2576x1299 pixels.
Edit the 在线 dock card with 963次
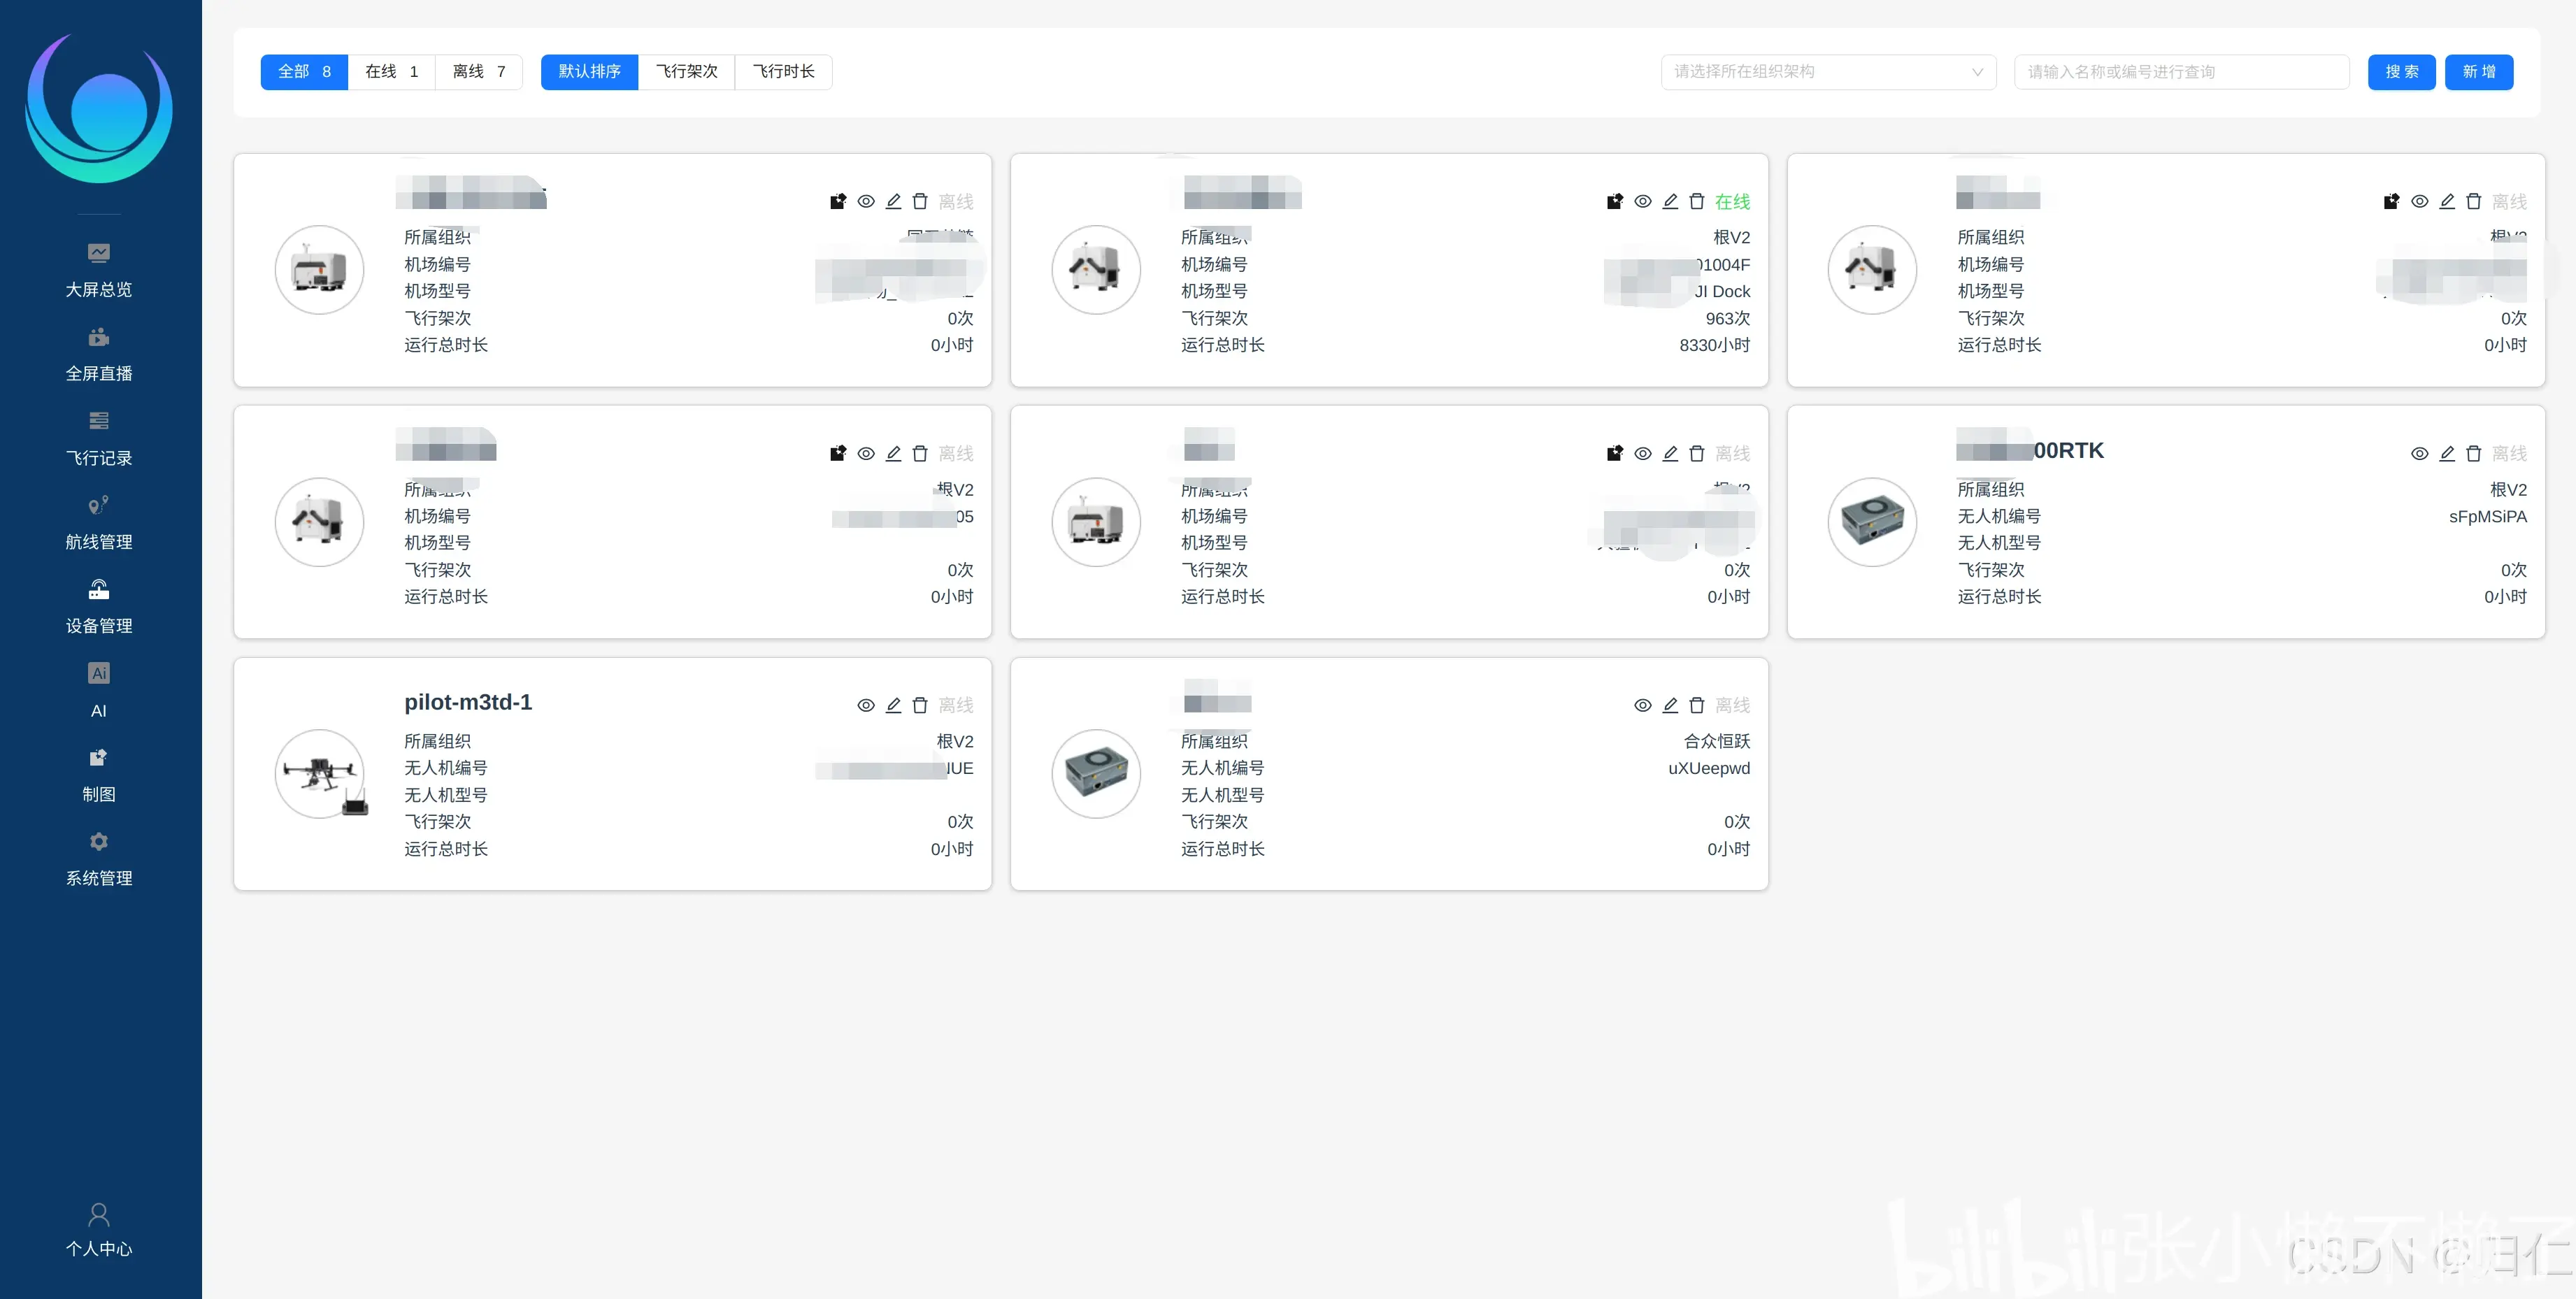tap(1670, 201)
